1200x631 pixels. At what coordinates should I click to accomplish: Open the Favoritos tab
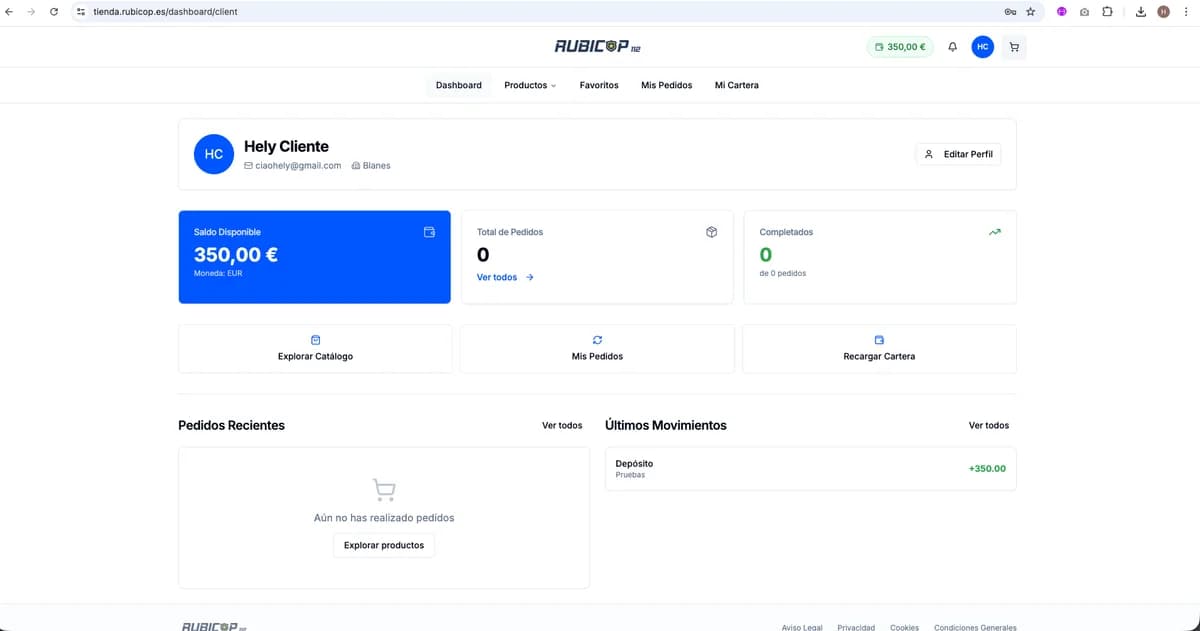pyautogui.click(x=599, y=85)
